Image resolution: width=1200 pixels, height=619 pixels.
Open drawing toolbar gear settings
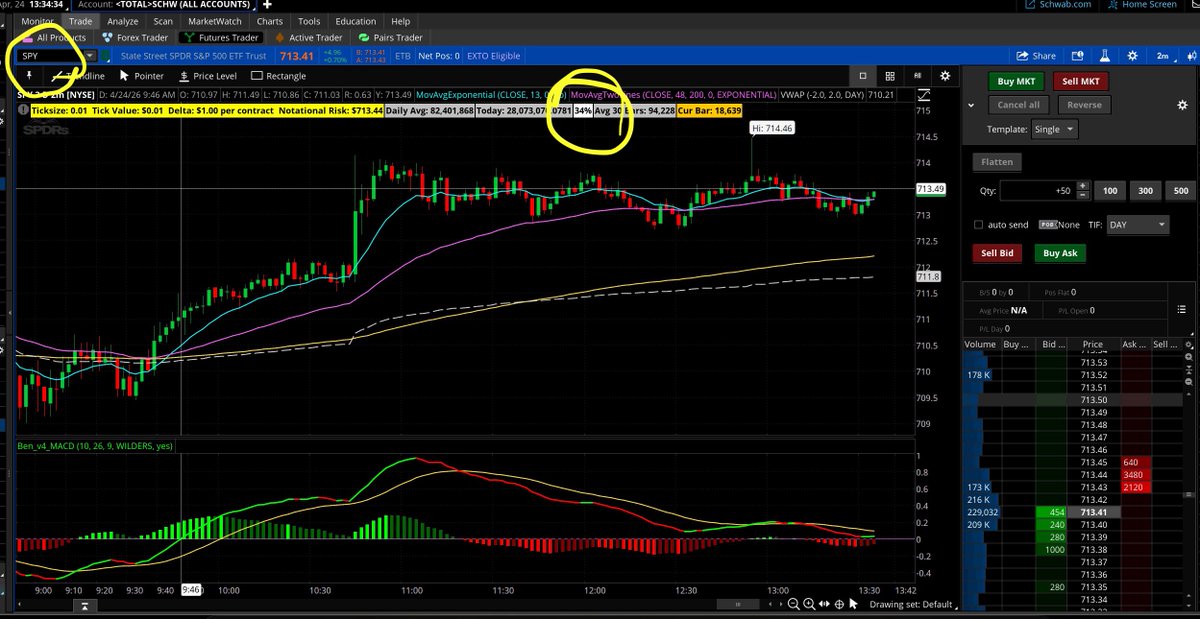pos(945,76)
